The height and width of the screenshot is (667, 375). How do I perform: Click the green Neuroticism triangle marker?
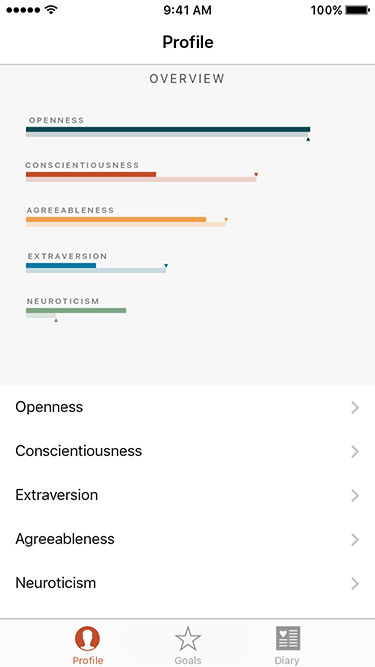tap(56, 320)
